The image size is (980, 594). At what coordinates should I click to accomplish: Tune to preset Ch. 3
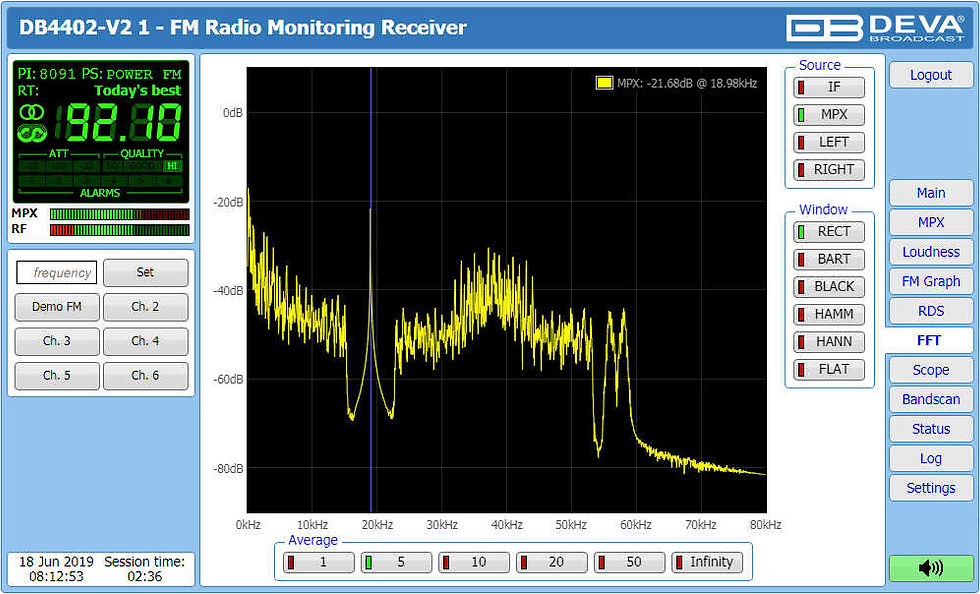[57, 341]
